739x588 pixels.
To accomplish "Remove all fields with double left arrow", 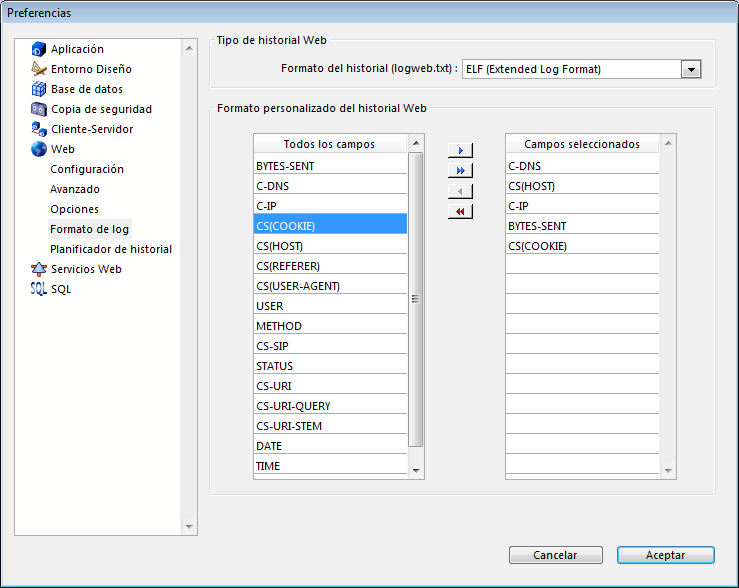I will (460, 211).
